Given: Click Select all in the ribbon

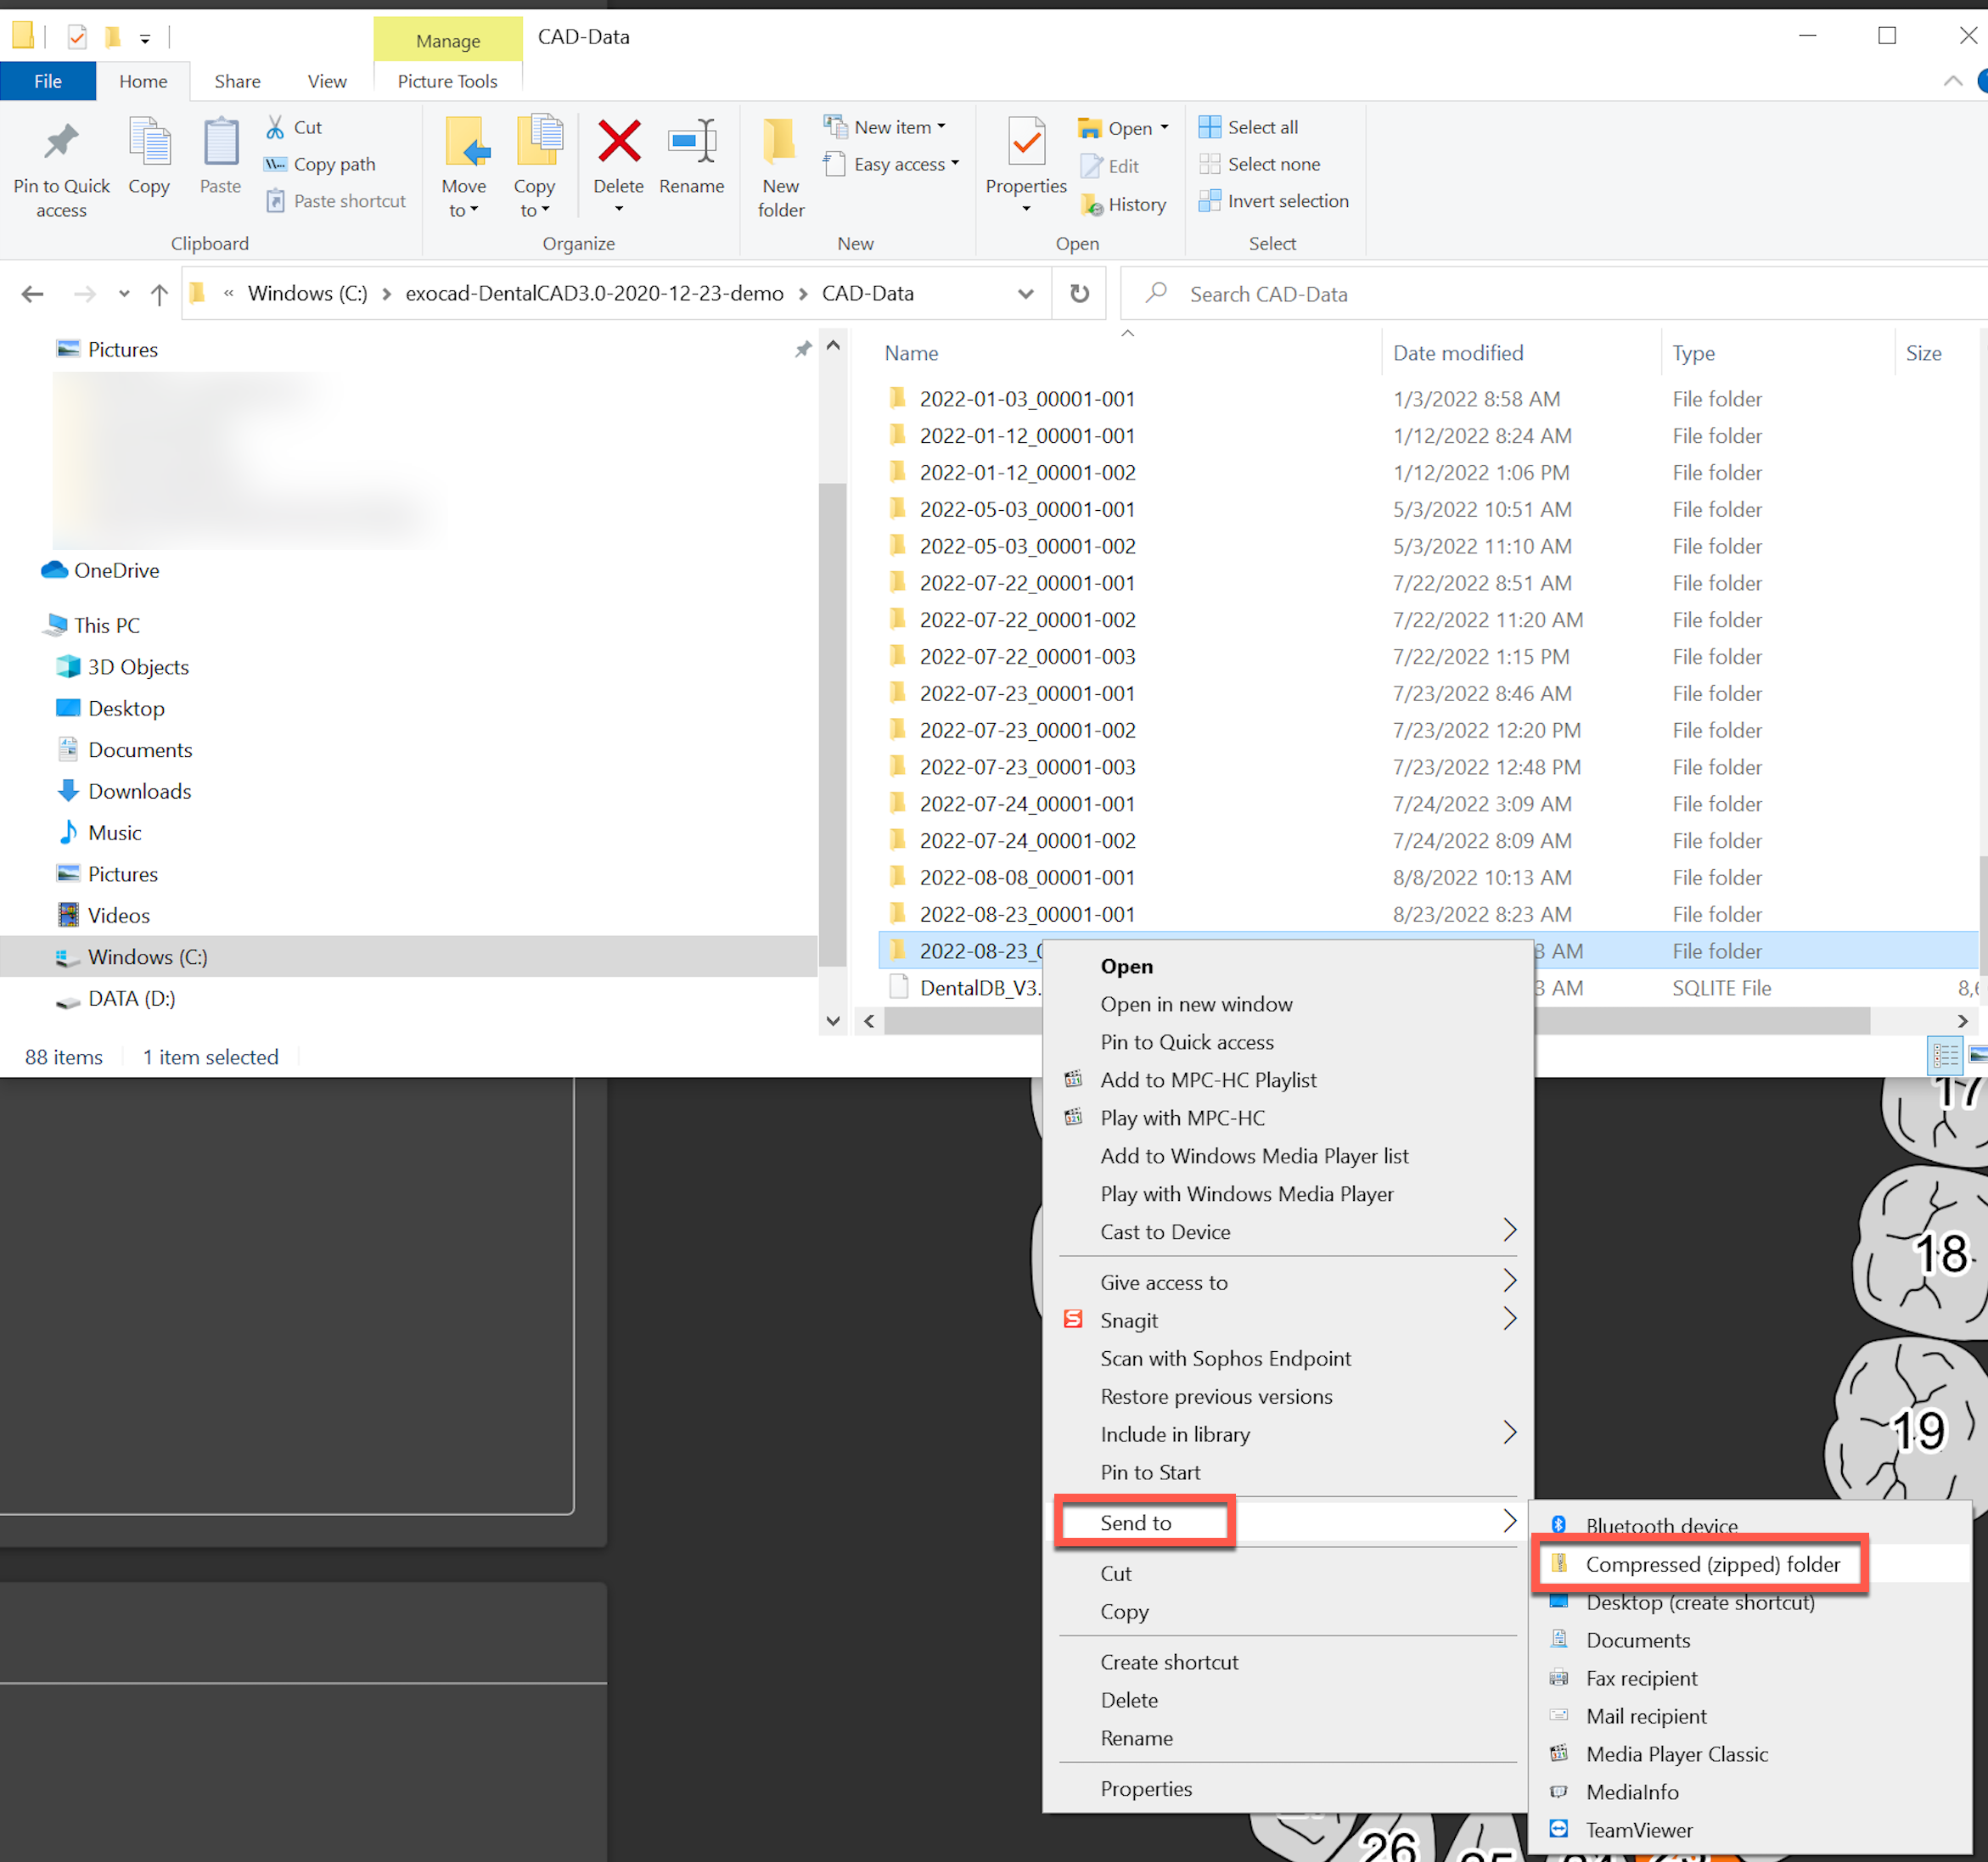Looking at the screenshot, I should [1248, 126].
